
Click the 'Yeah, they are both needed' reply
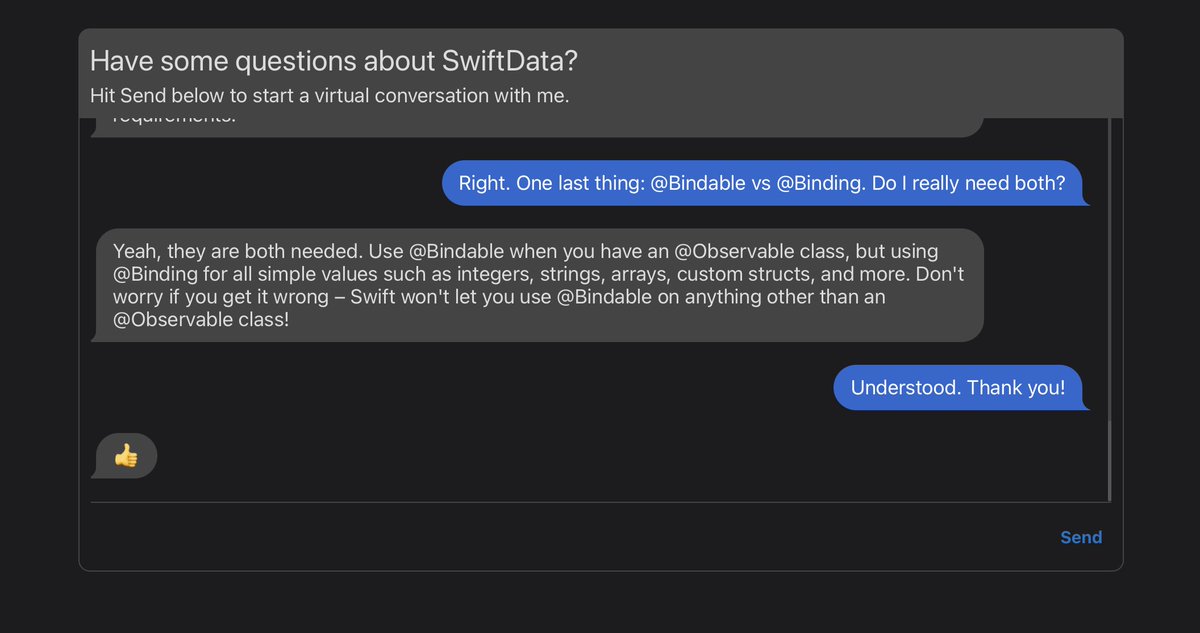[x=538, y=286]
